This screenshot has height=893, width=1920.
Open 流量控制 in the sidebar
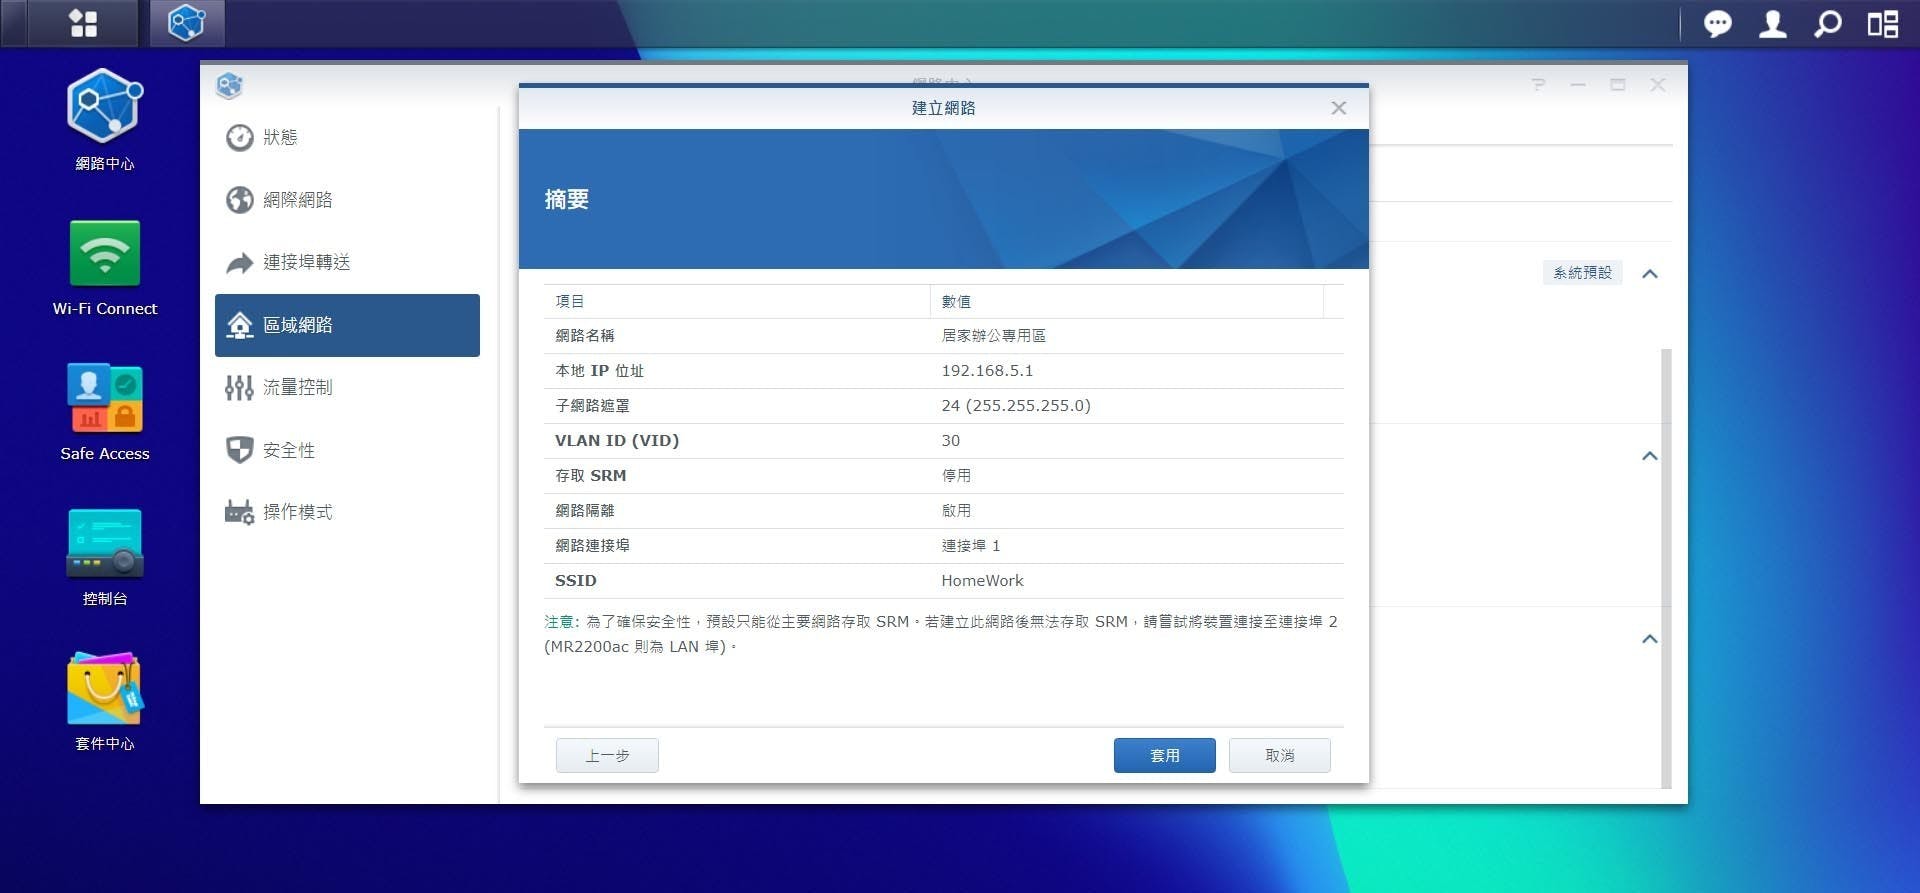click(347, 387)
